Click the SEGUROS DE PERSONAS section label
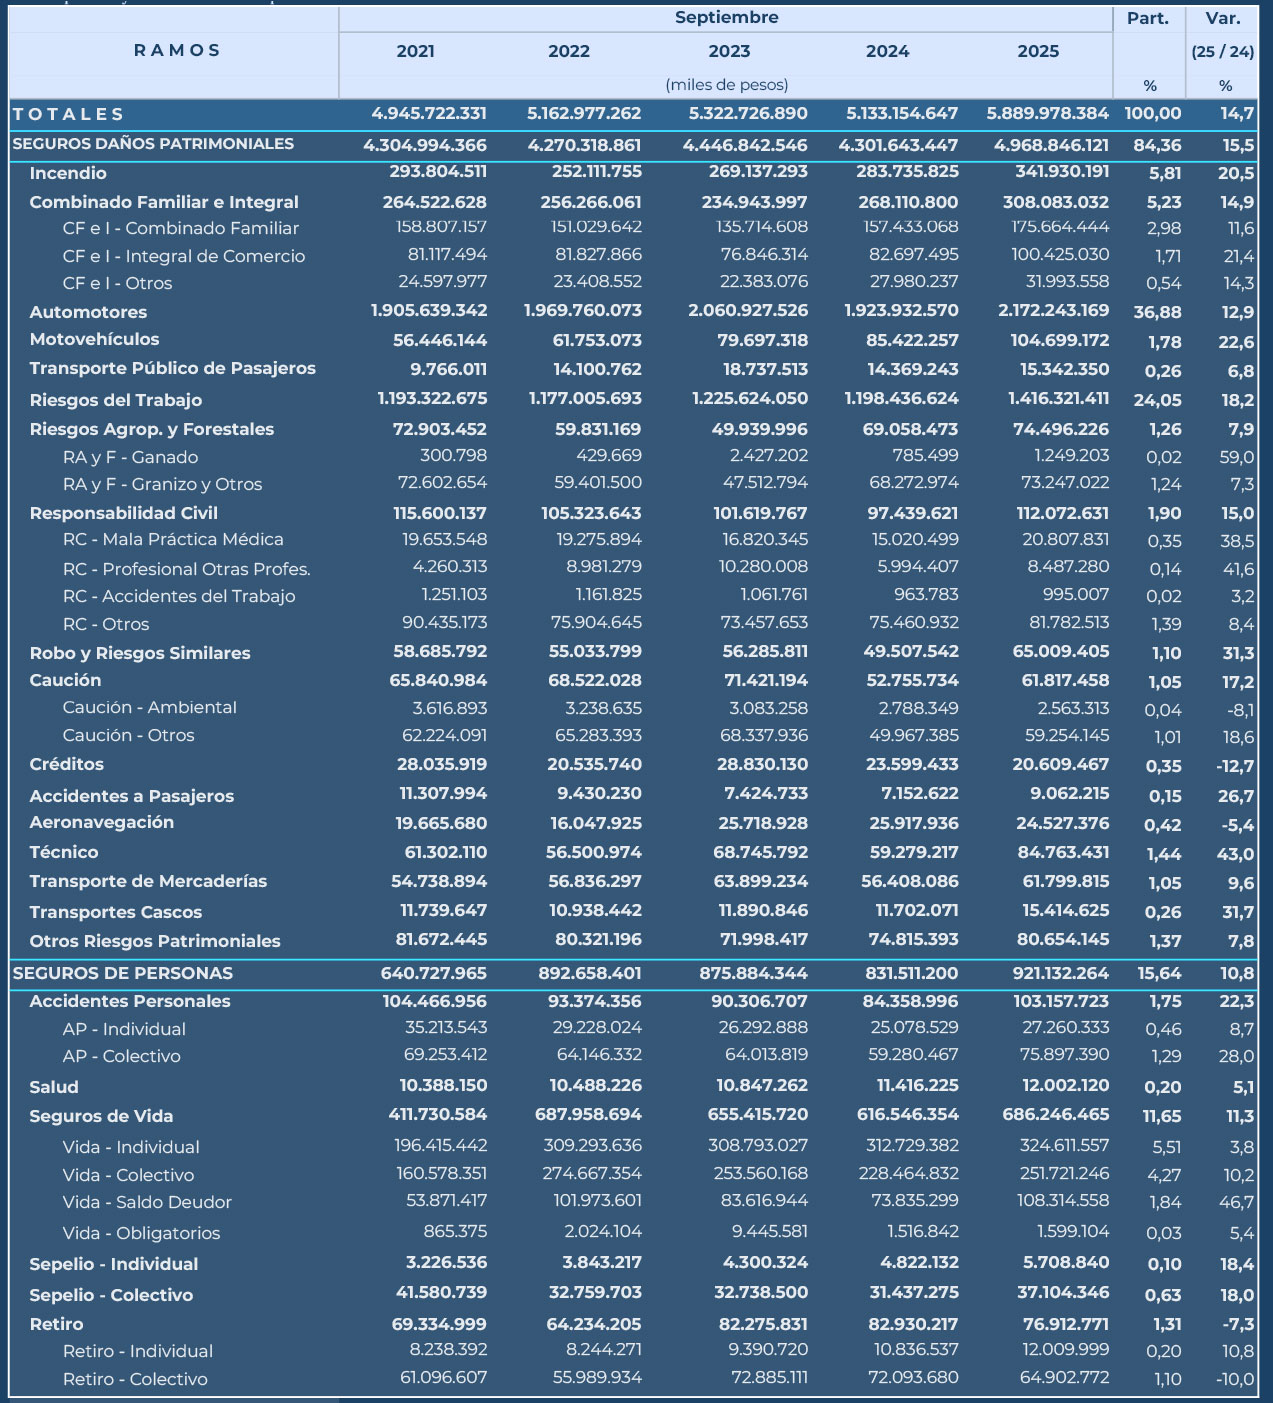Viewport: 1273px width, 1403px height. click(123, 973)
